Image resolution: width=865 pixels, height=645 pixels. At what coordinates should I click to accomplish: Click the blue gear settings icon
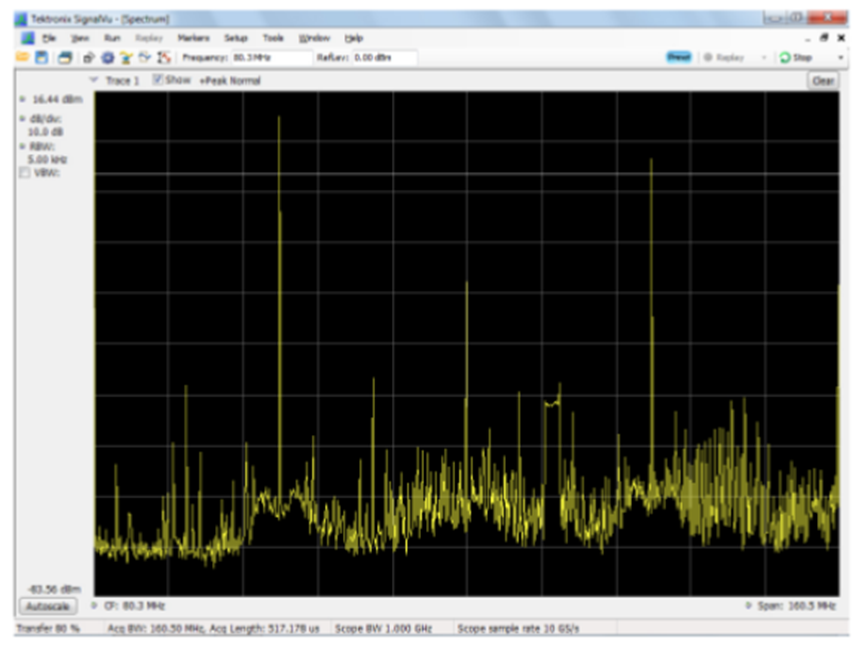click(x=107, y=58)
